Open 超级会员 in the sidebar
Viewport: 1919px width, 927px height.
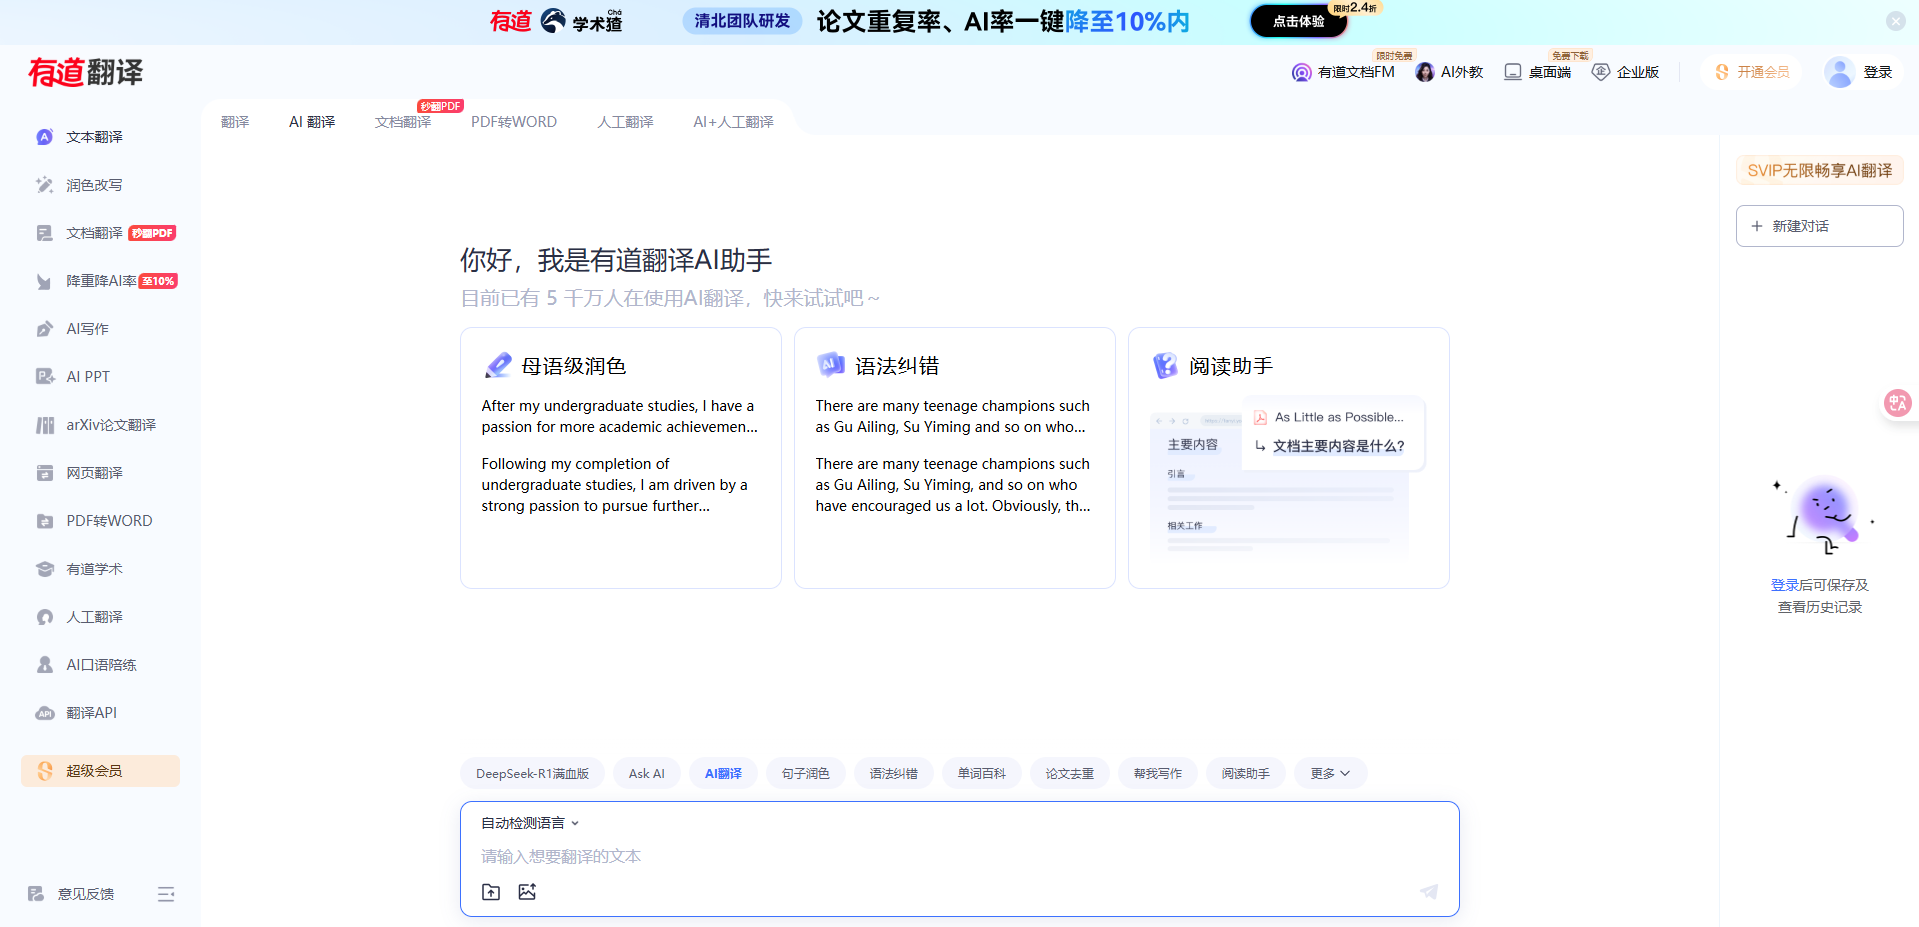[100, 771]
